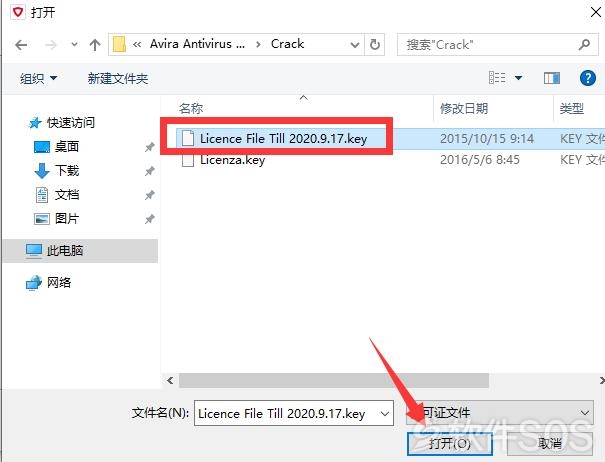Select the Licenza.key file
The image size is (605, 462).
coord(232,160)
